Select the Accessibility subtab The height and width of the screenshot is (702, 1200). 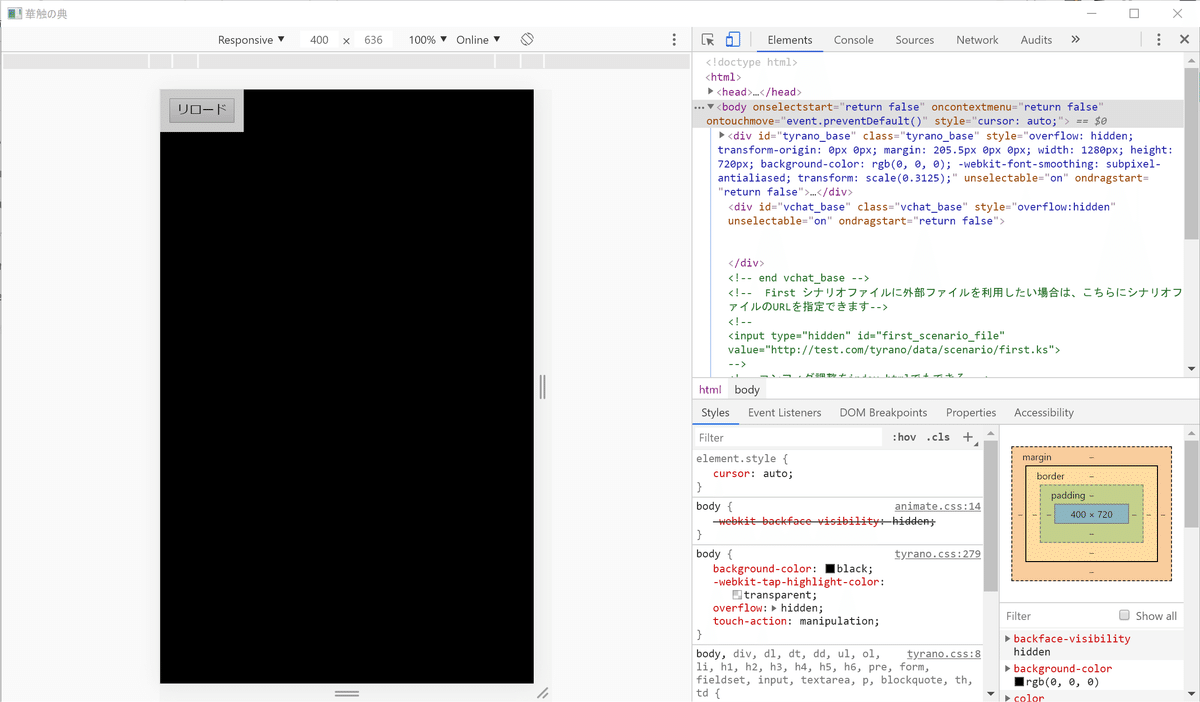click(1043, 412)
